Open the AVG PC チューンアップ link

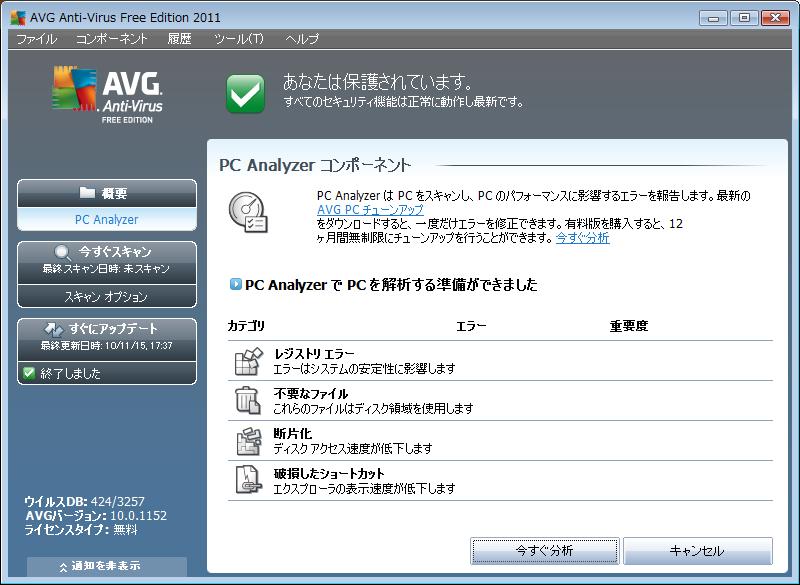click(370, 210)
